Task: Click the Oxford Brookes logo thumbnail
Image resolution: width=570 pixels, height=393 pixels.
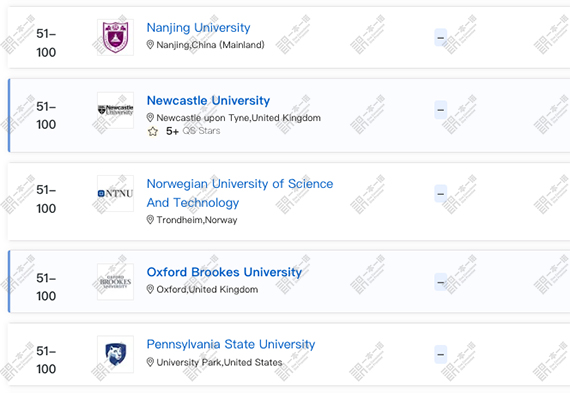Action: tap(115, 282)
